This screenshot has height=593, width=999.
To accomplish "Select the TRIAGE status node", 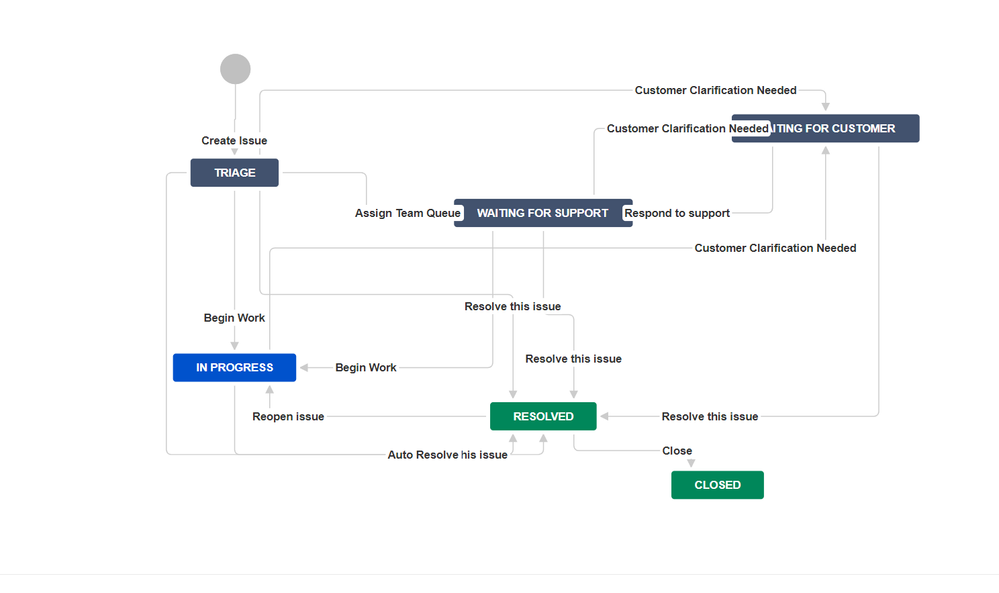I will point(234,172).
